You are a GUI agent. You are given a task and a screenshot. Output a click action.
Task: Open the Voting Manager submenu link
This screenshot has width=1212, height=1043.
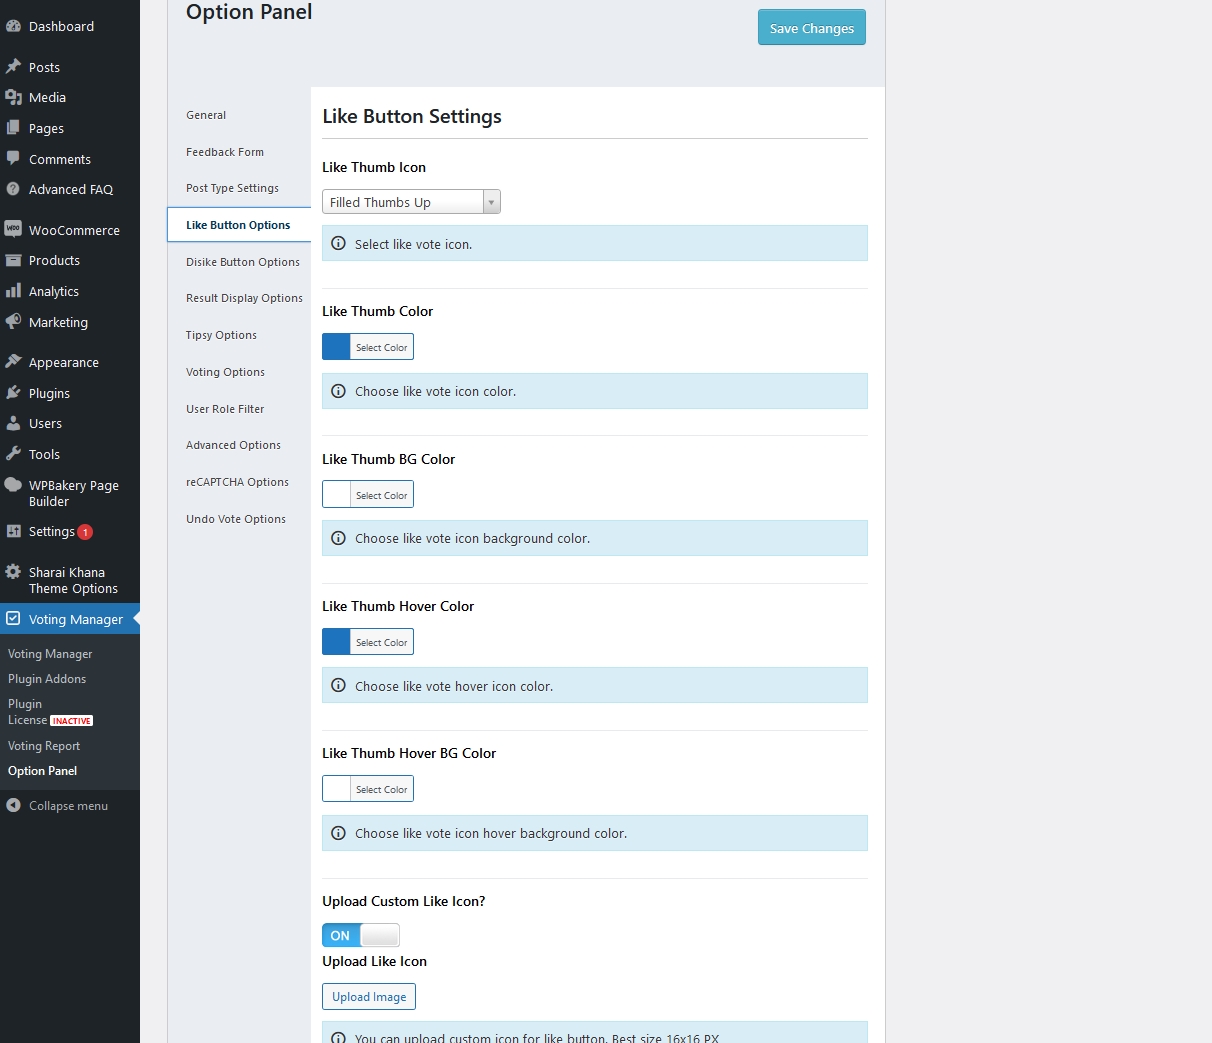[50, 654]
